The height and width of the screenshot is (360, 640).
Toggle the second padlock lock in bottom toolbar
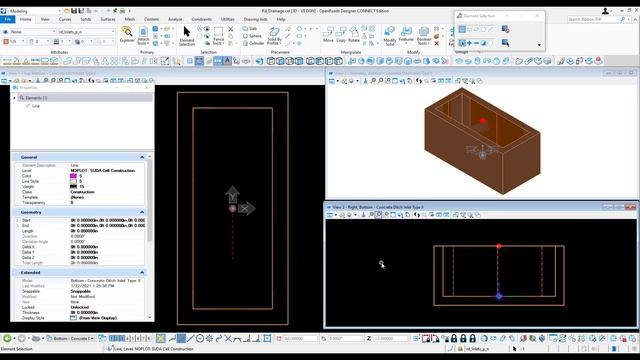(463, 338)
